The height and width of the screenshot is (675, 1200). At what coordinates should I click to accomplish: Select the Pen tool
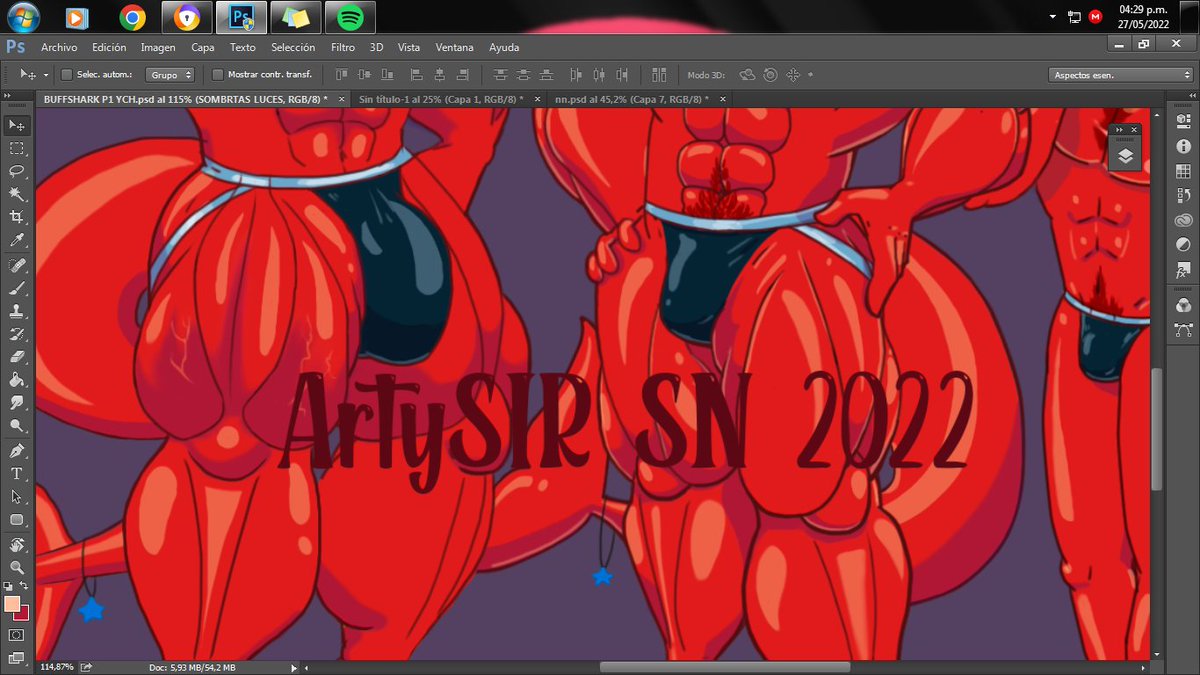coord(17,451)
